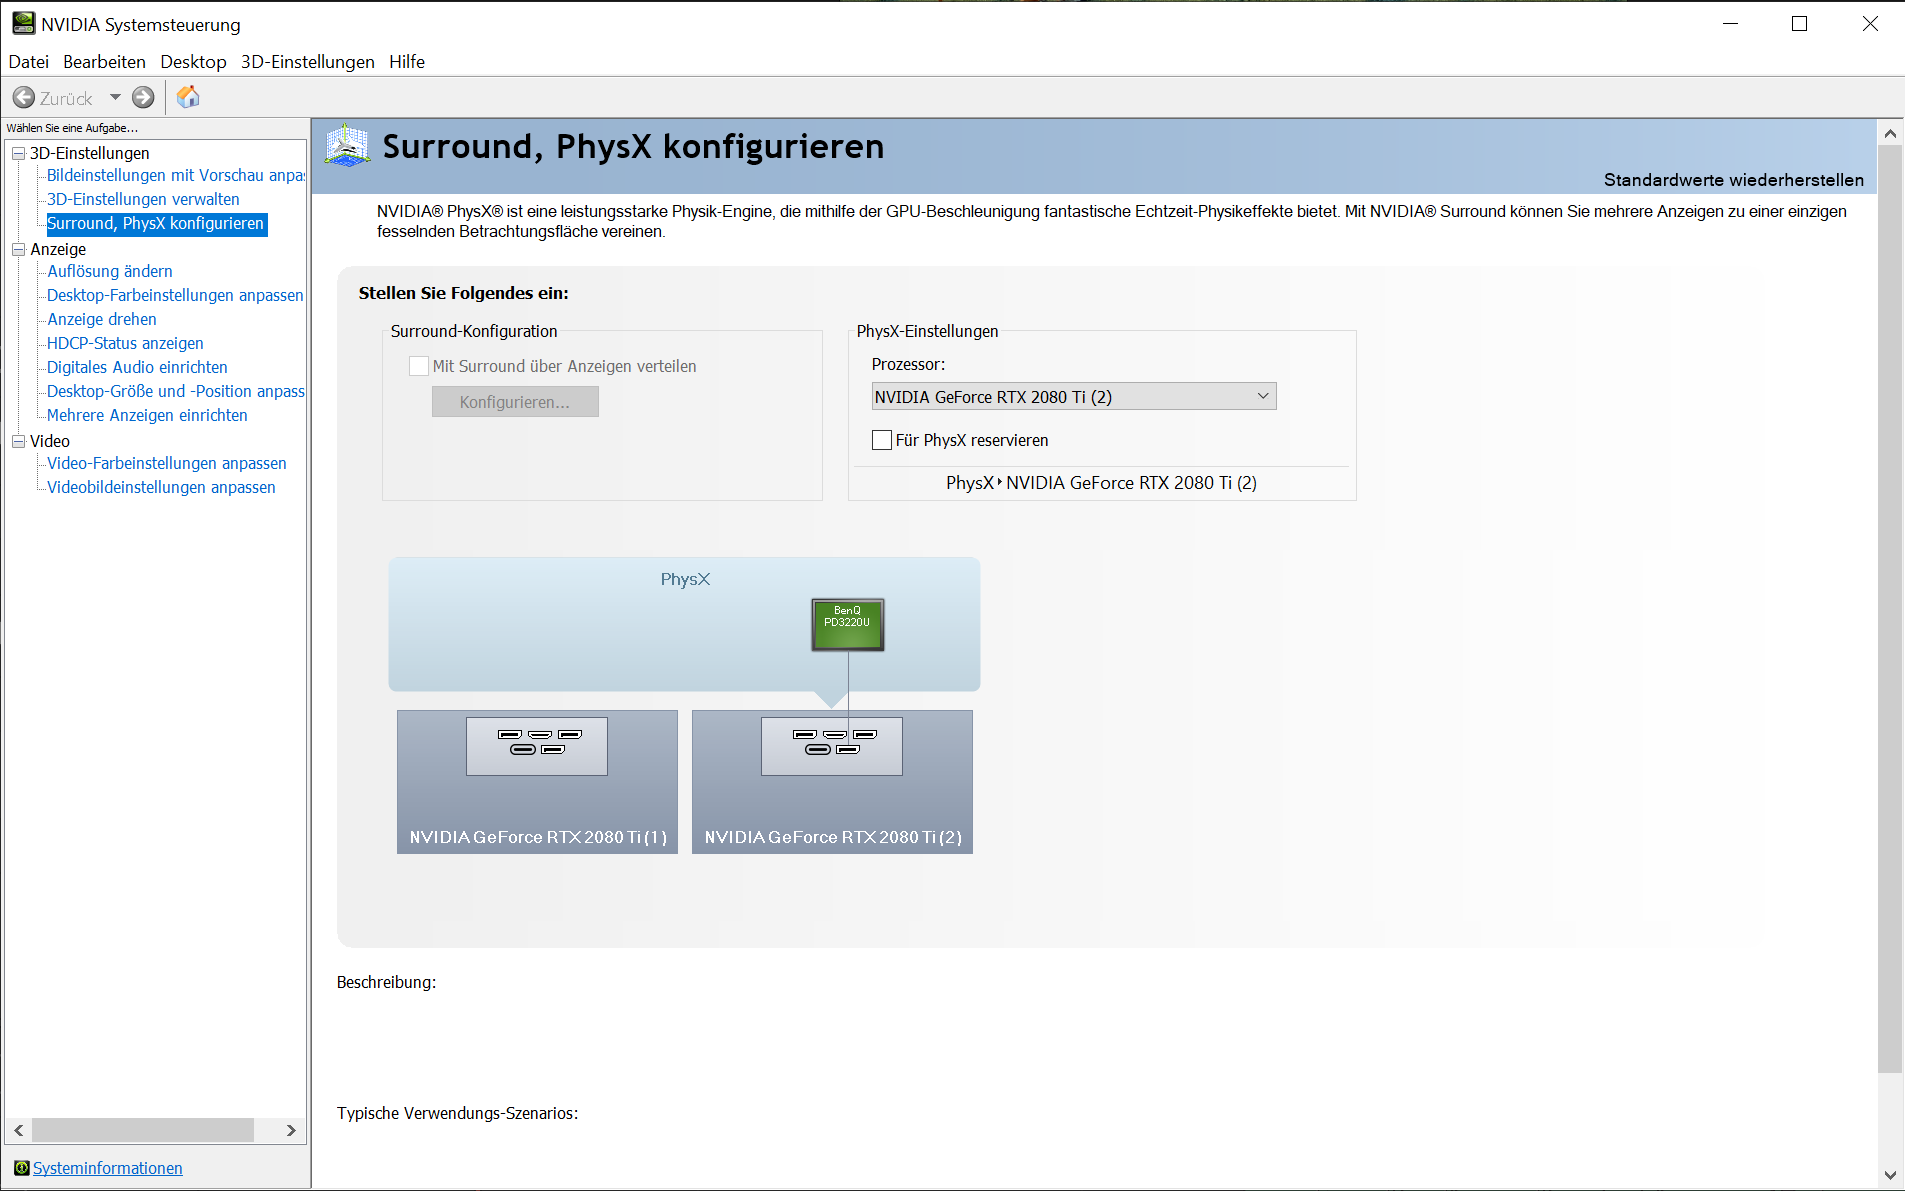1905x1191 pixels.
Task: Click connector panel on RTX 2080 Ti (1)
Action: [x=537, y=746]
